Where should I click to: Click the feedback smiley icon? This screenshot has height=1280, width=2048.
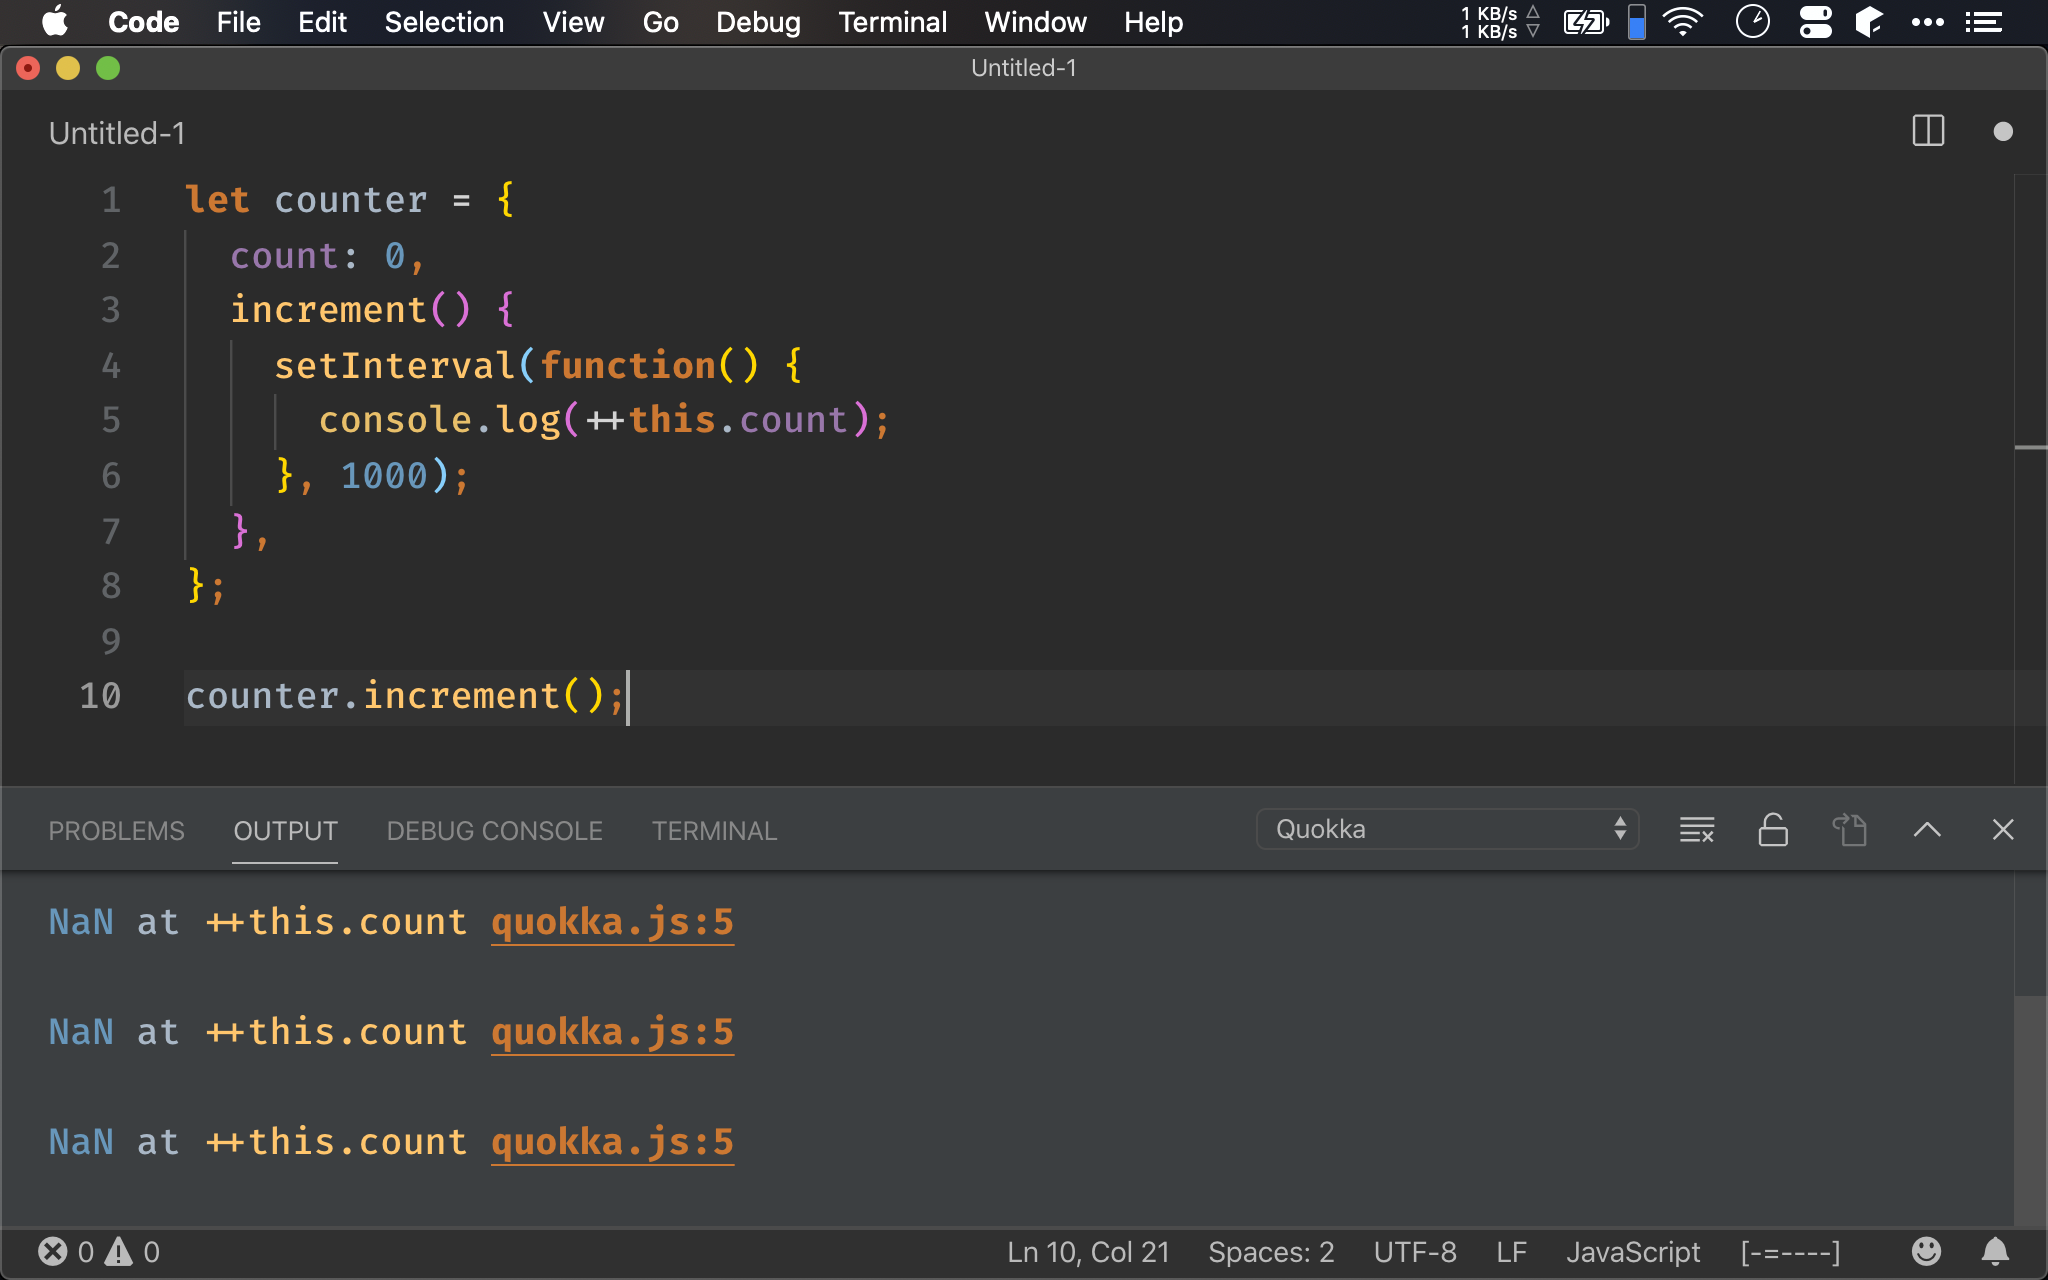[1926, 1252]
